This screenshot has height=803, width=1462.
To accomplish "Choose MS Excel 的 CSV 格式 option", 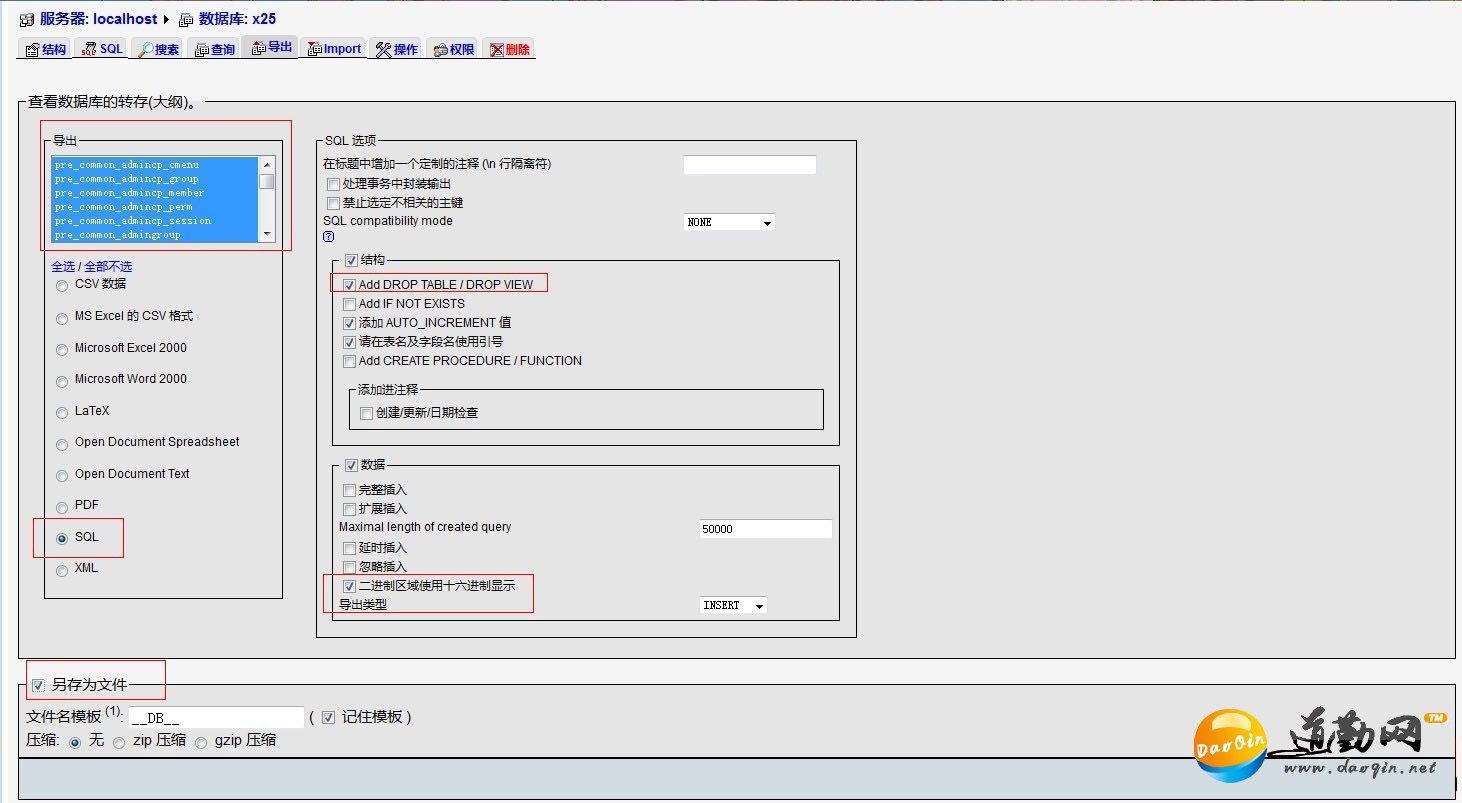I will coord(63,318).
